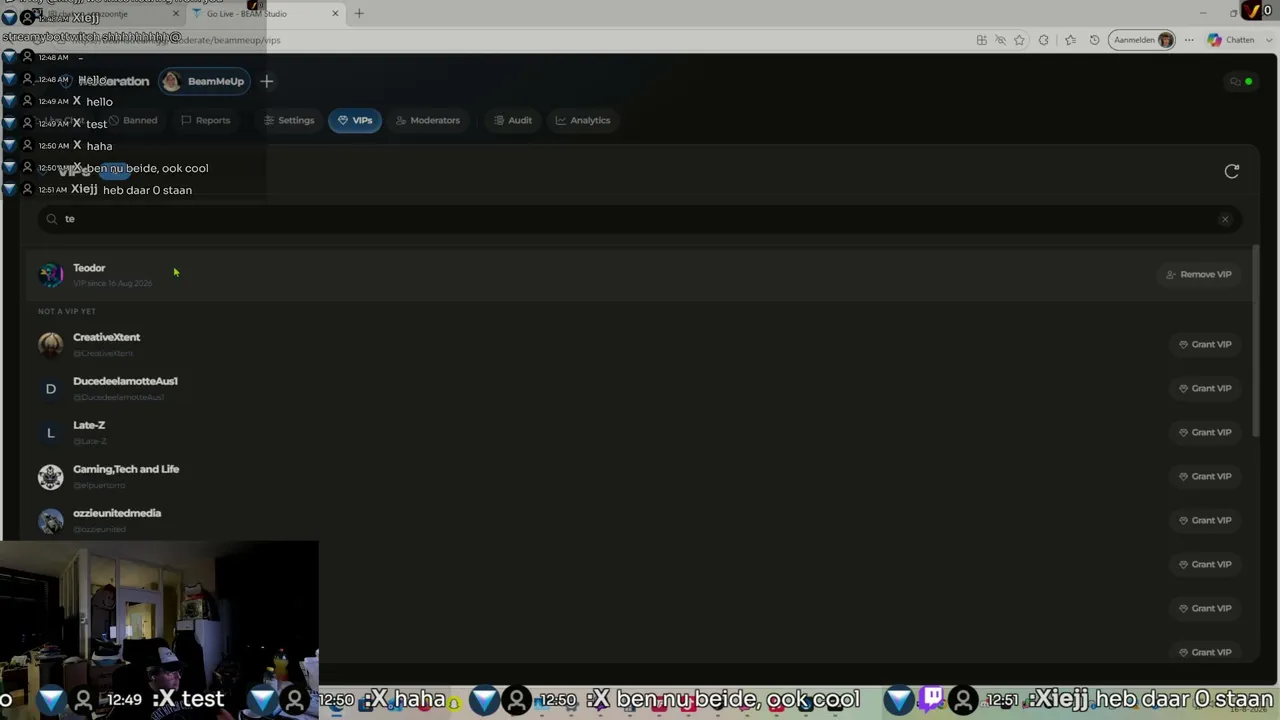This screenshot has height=720, width=1280.
Task: Open the Reports tab
Action: pos(205,120)
